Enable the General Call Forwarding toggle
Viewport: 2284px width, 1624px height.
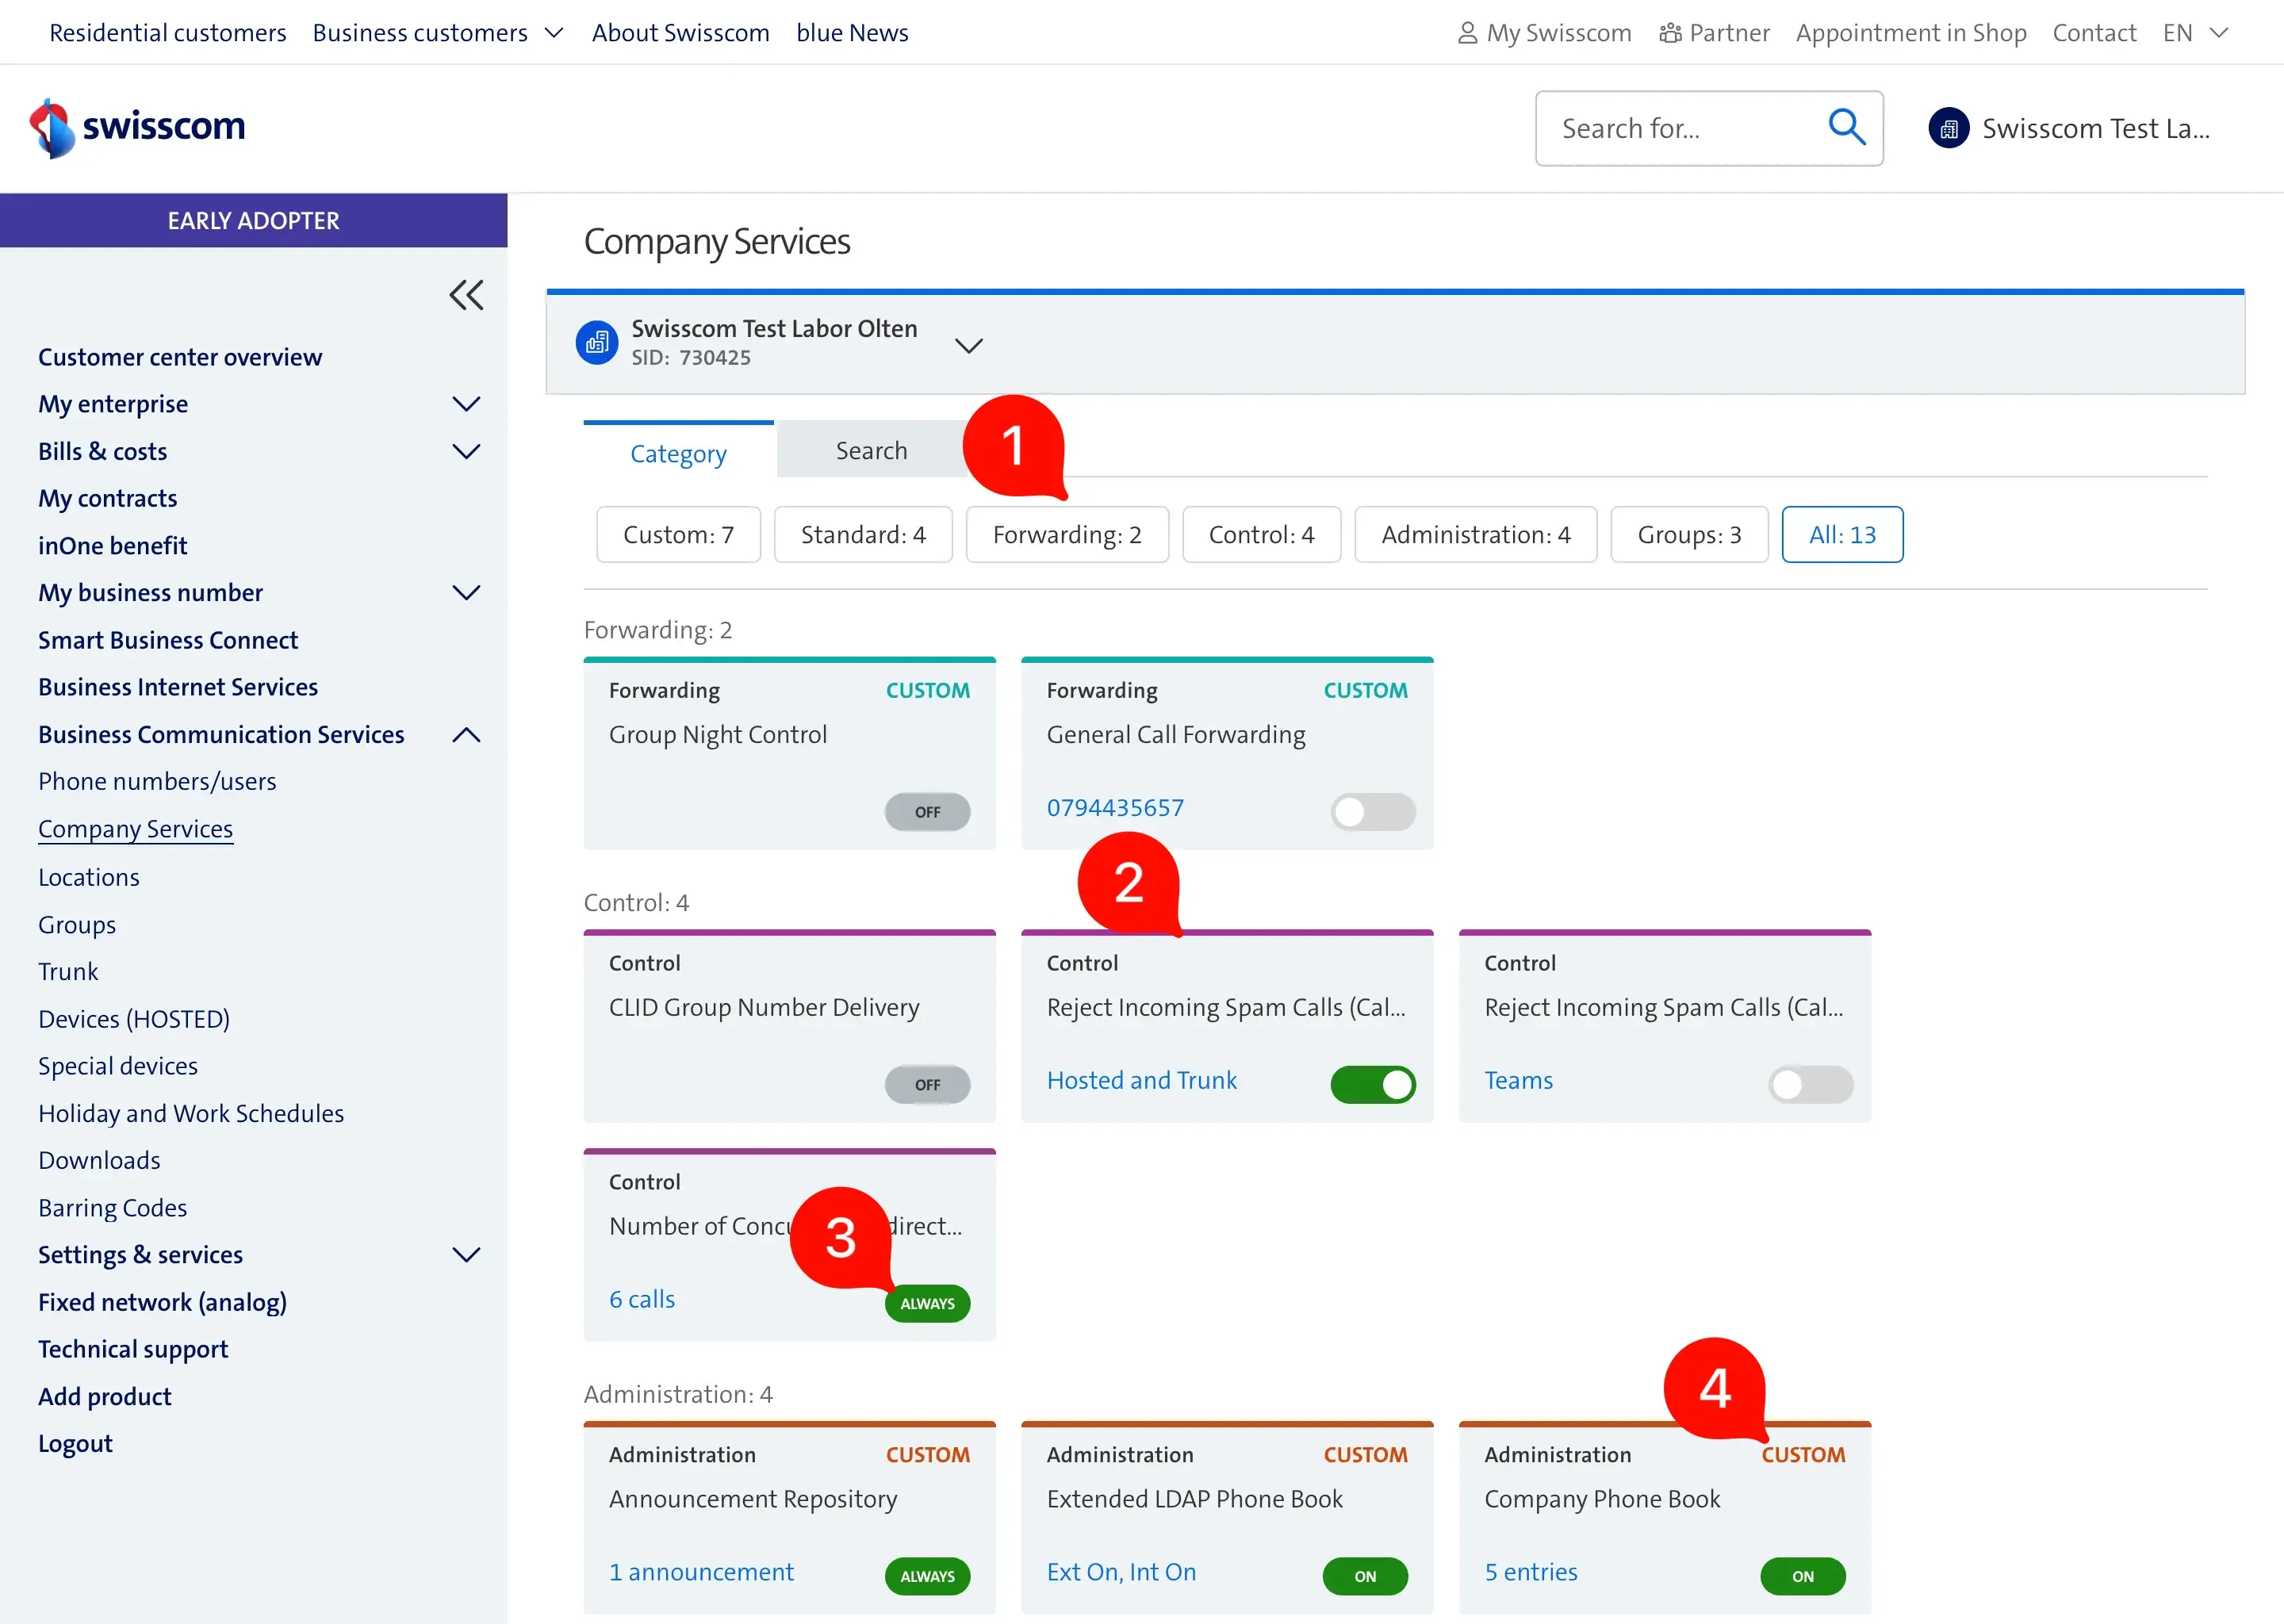(x=1372, y=811)
